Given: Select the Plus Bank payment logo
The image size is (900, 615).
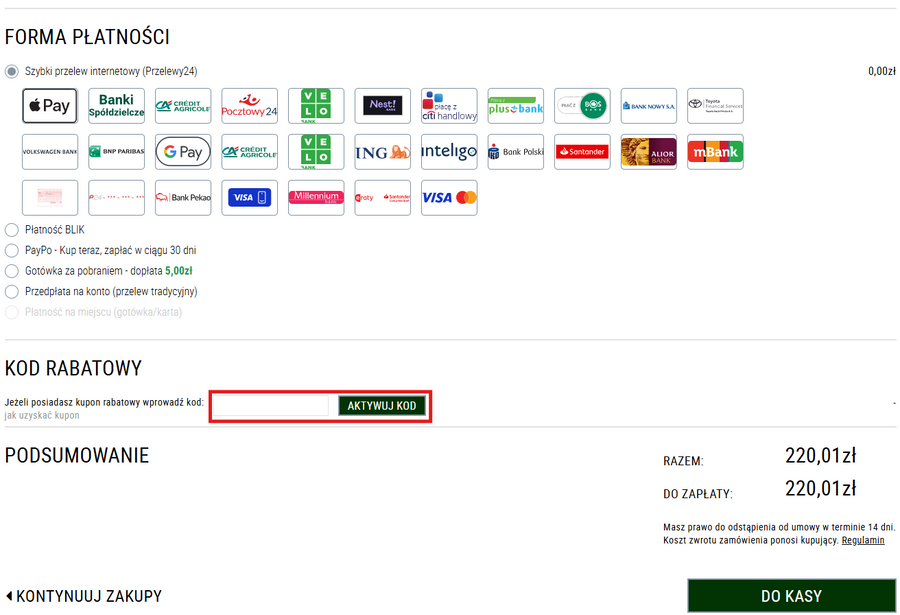Looking at the screenshot, I should pos(515,106).
